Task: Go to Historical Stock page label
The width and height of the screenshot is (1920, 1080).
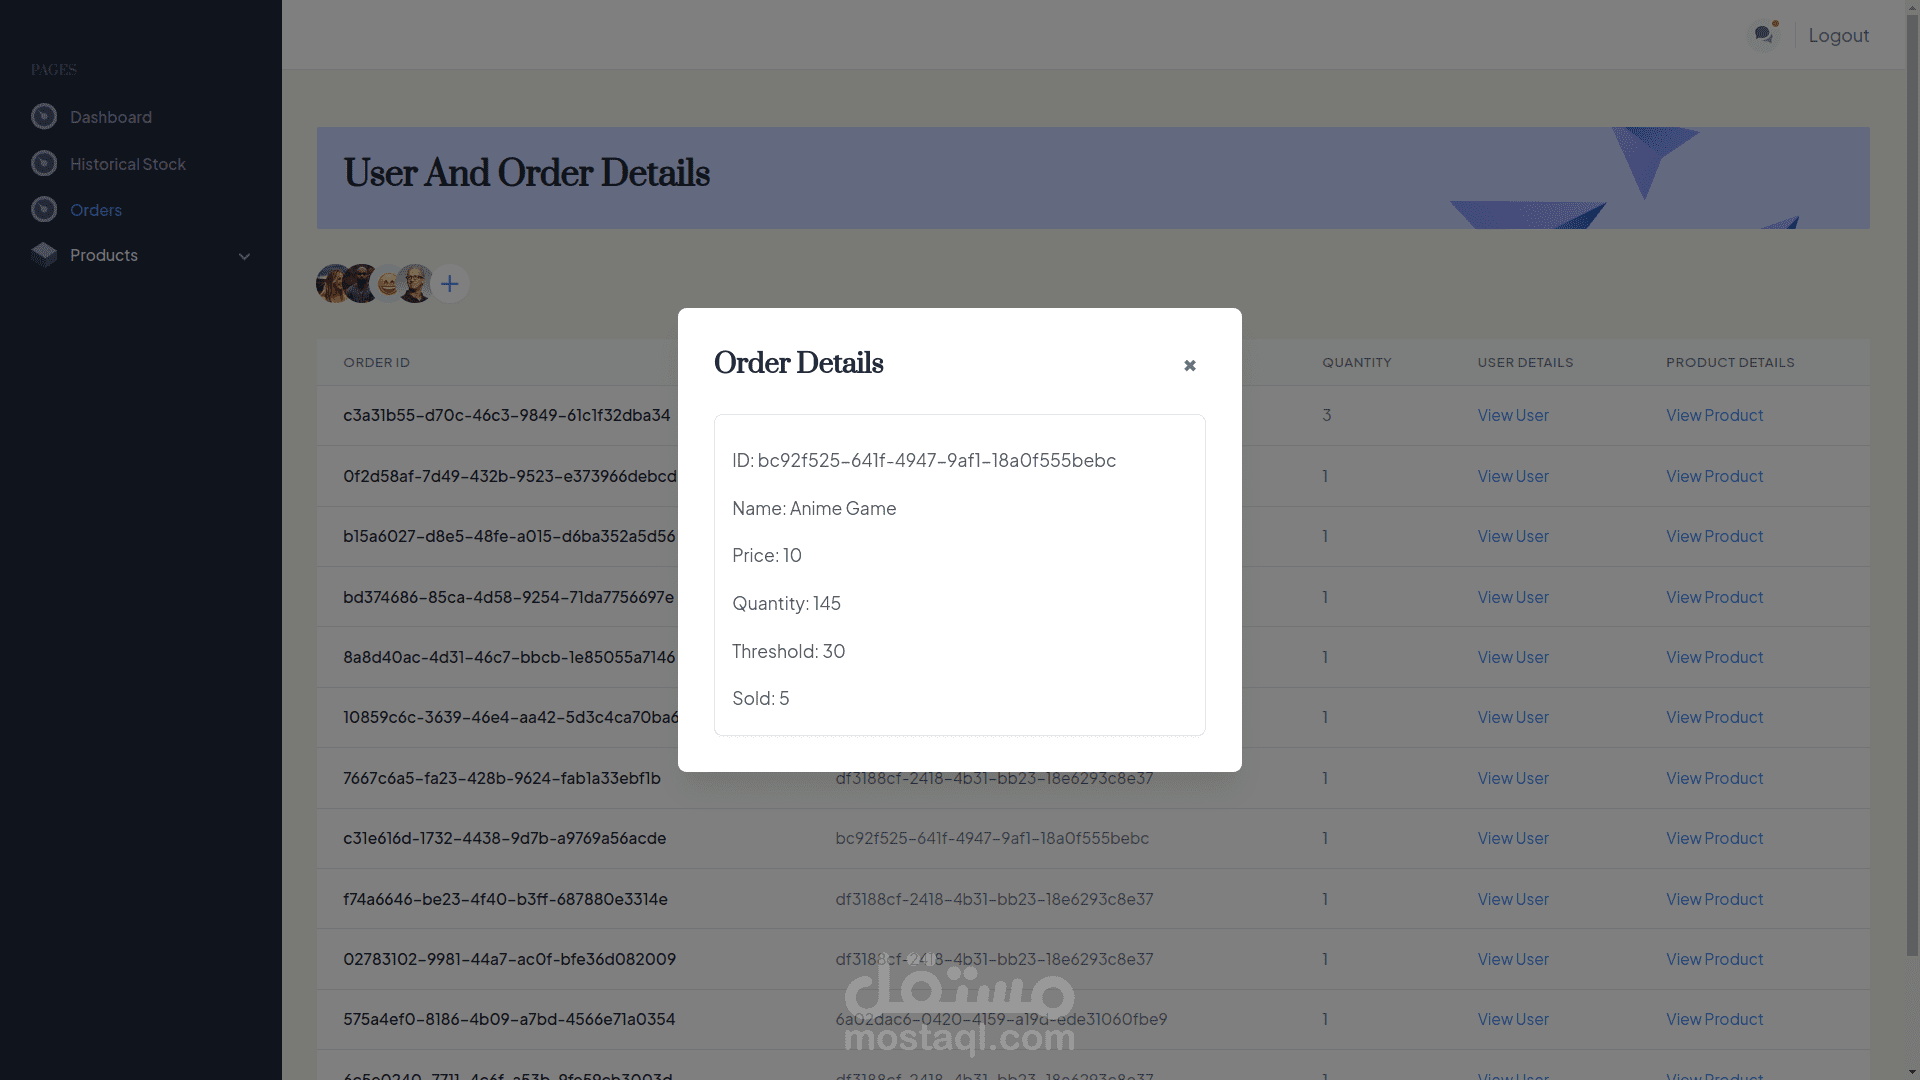Action: point(128,164)
